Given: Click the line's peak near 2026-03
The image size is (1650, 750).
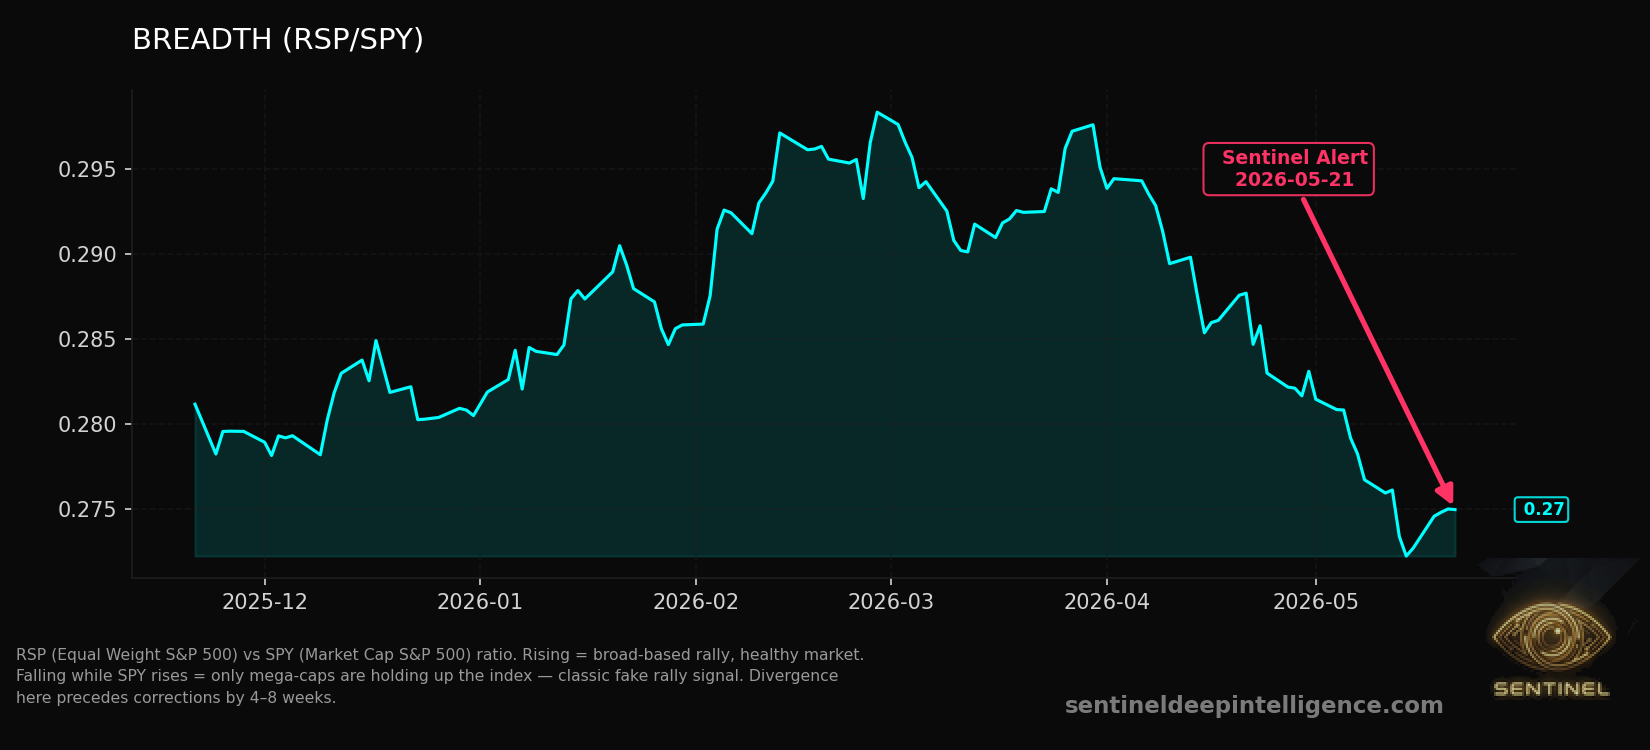Looking at the screenshot, I should click(877, 112).
